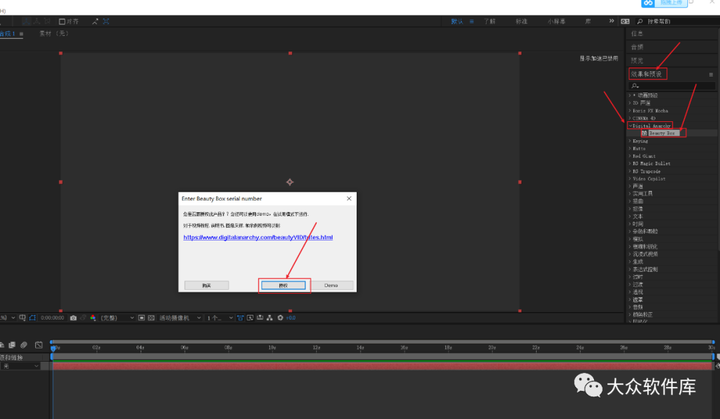Open the resolution (完整) dropdown
720x419 pixels.
tap(117, 318)
